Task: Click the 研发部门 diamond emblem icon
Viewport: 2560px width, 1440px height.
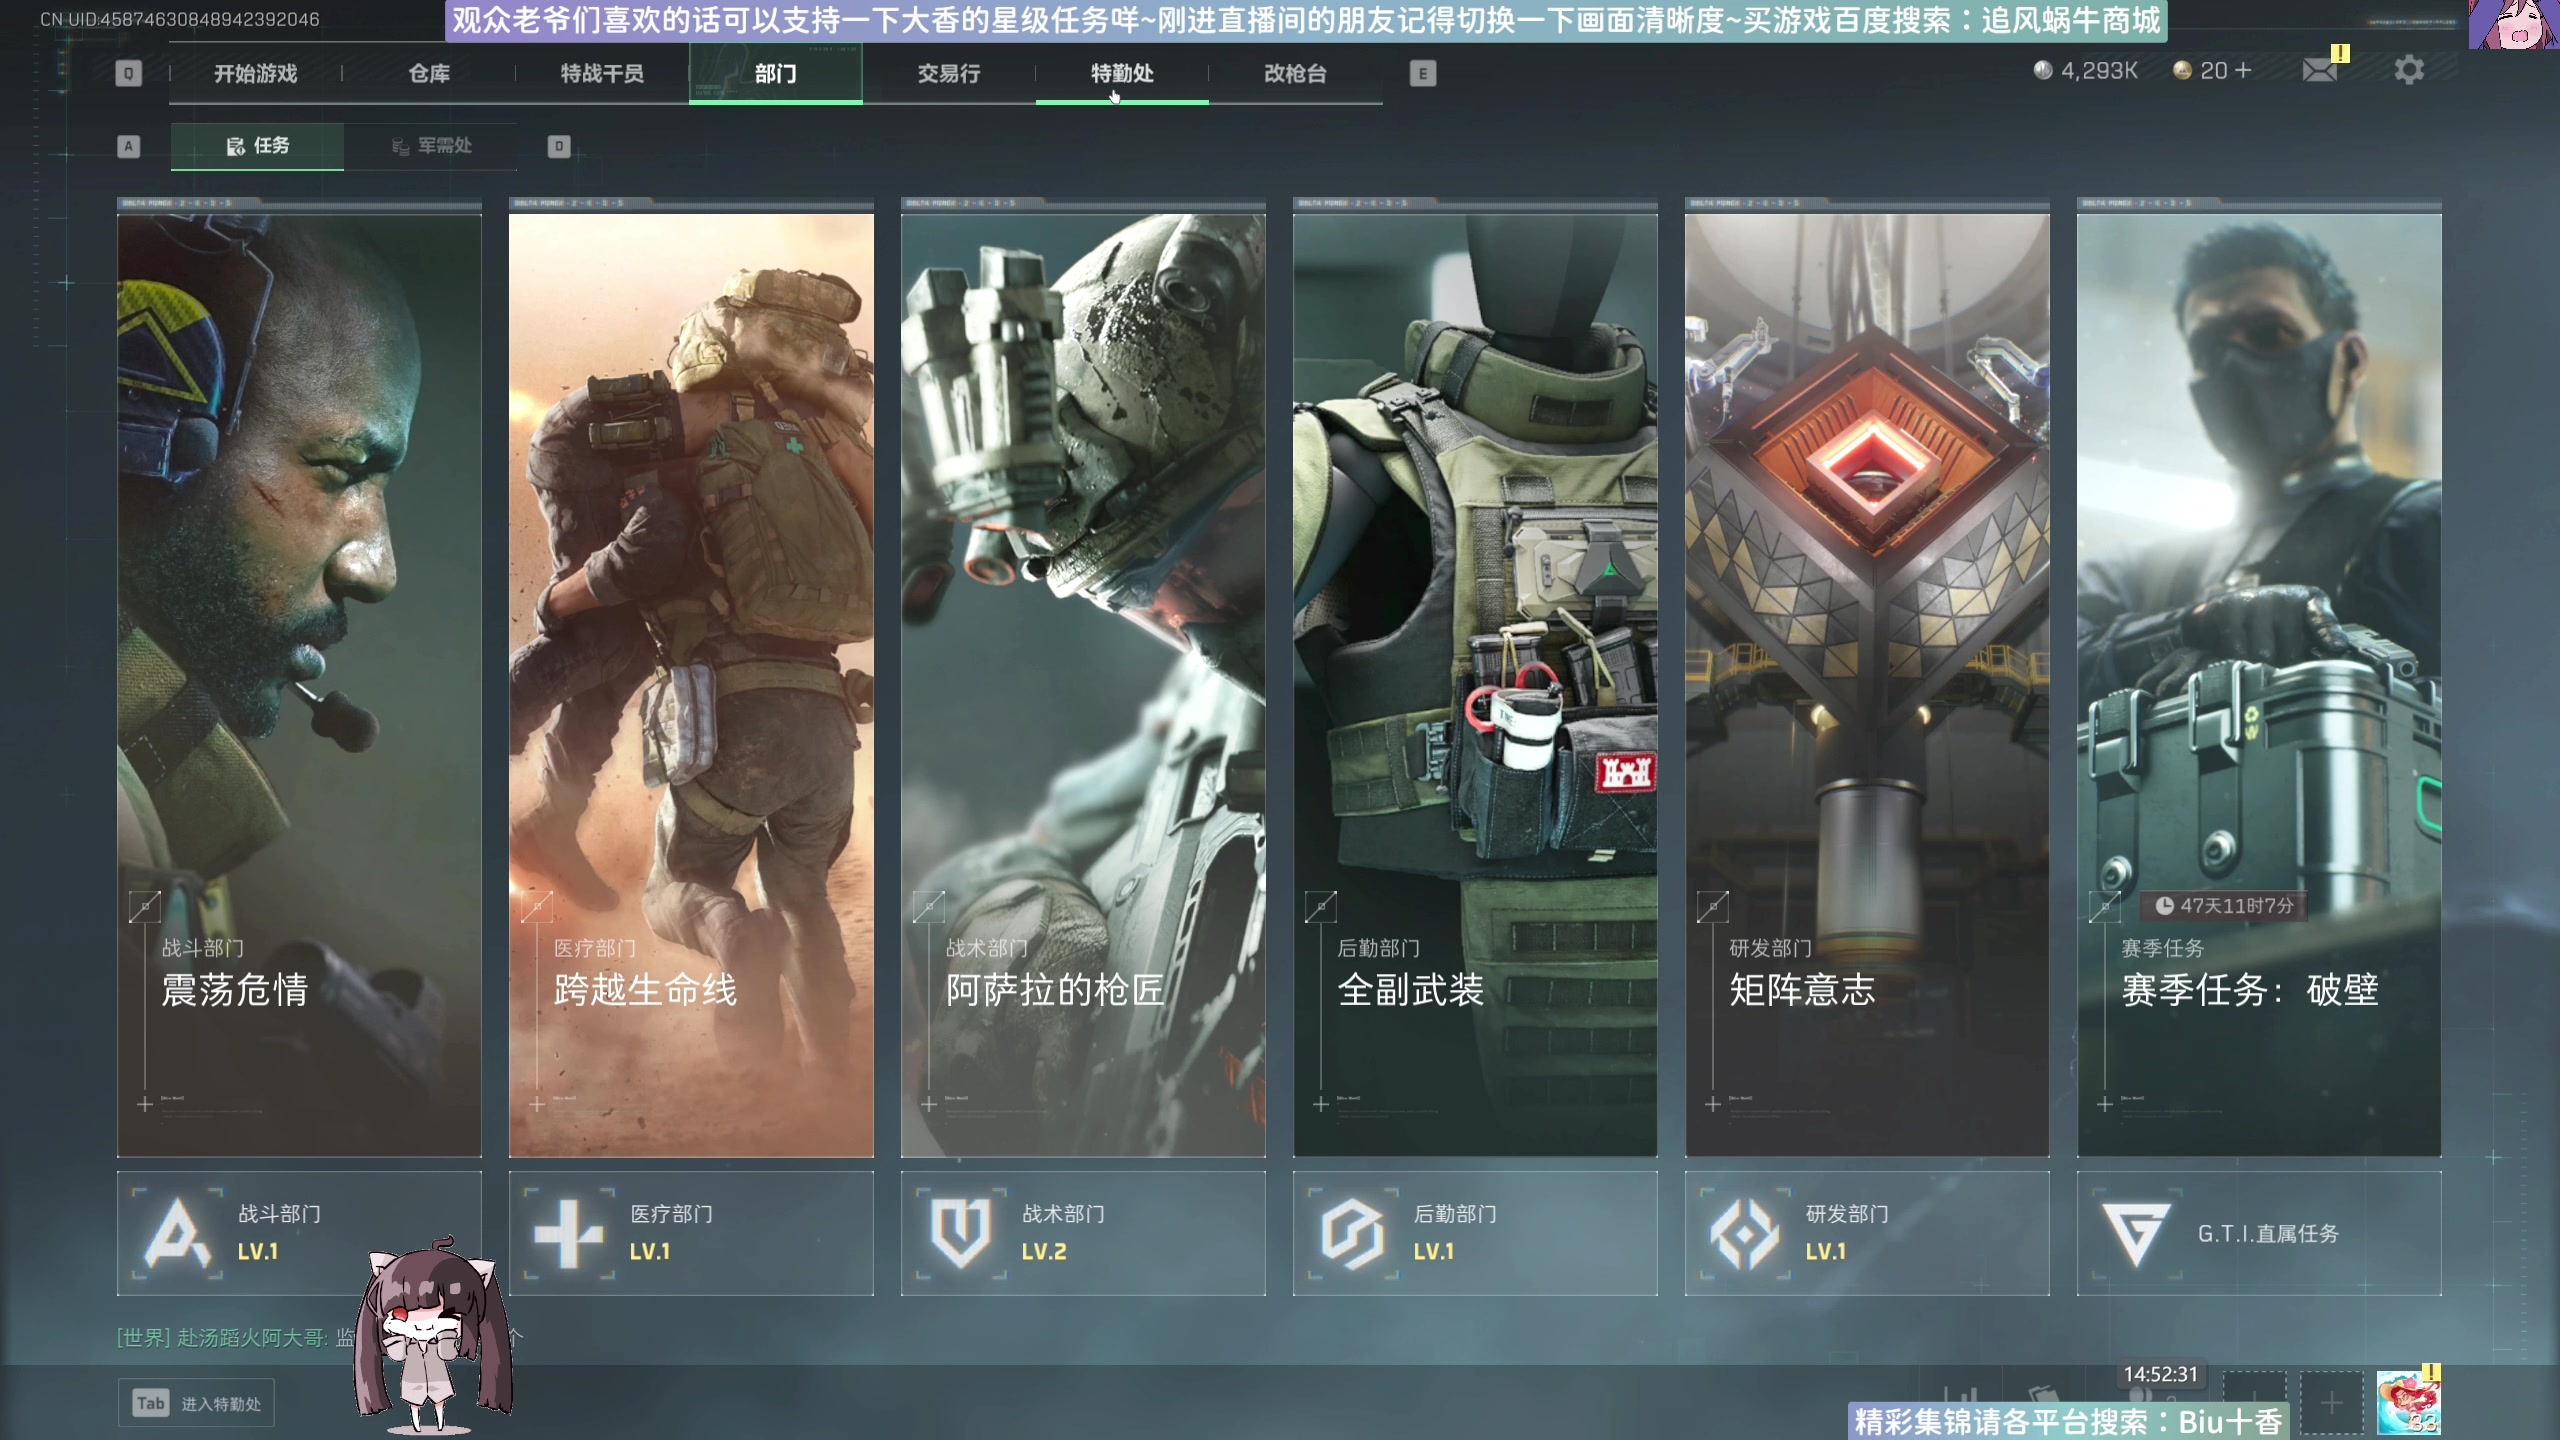Action: point(1745,1233)
